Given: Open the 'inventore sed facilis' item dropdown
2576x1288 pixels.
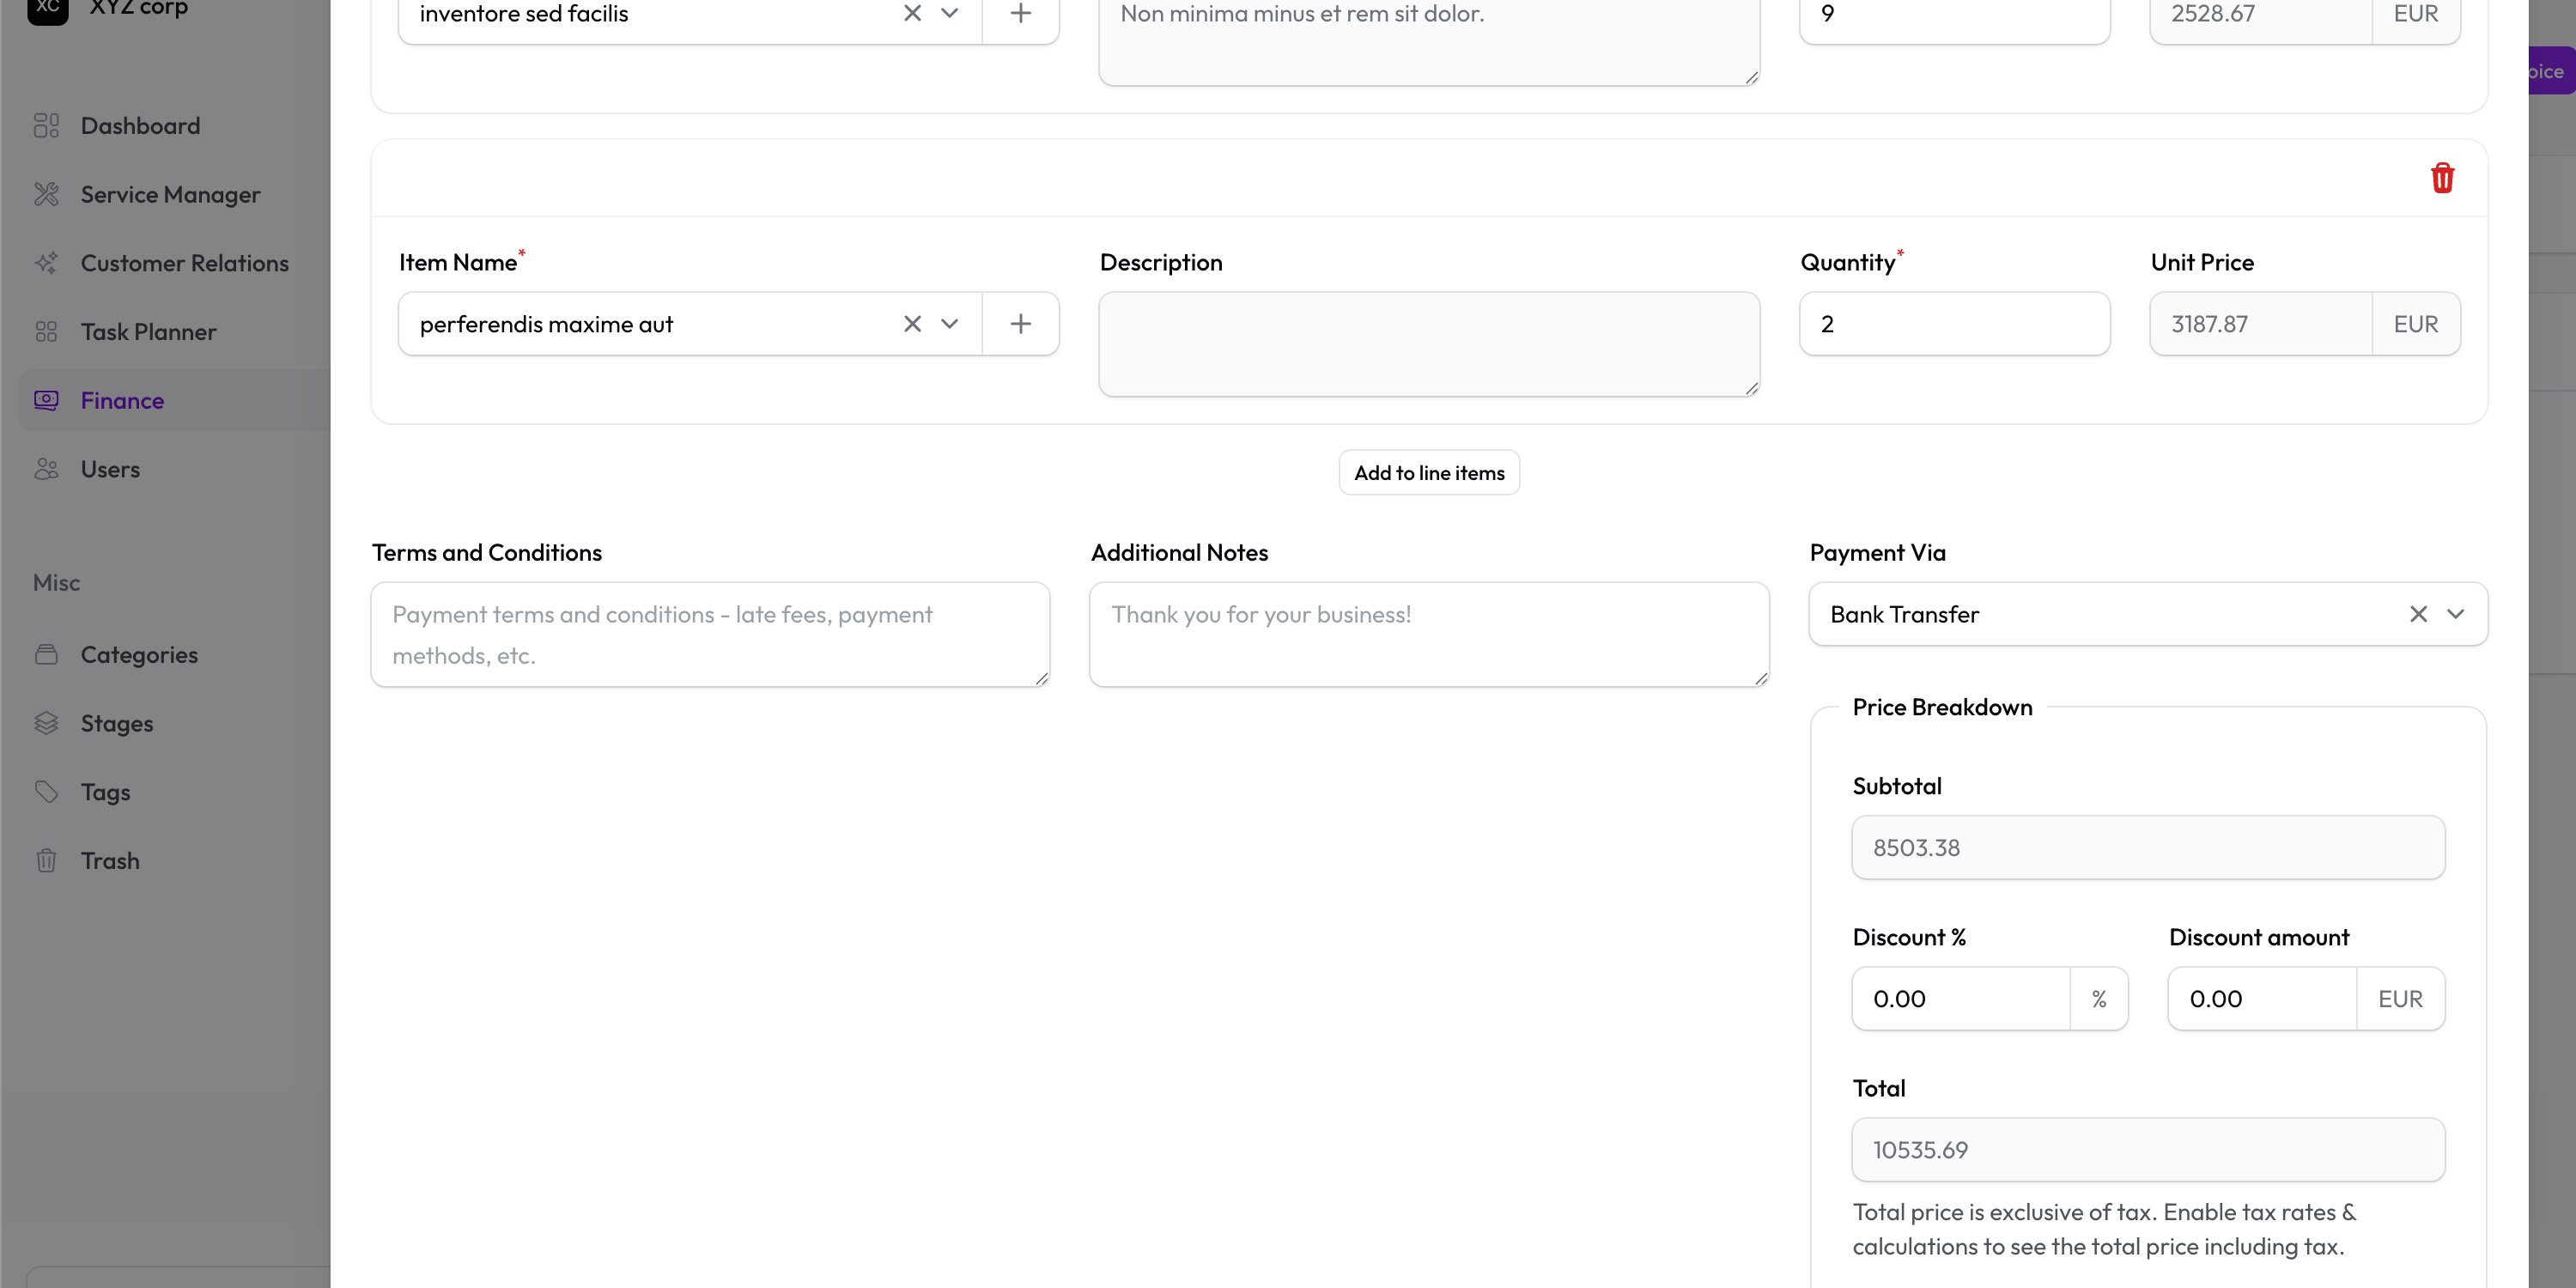Looking at the screenshot, I should tap(950, 13).
